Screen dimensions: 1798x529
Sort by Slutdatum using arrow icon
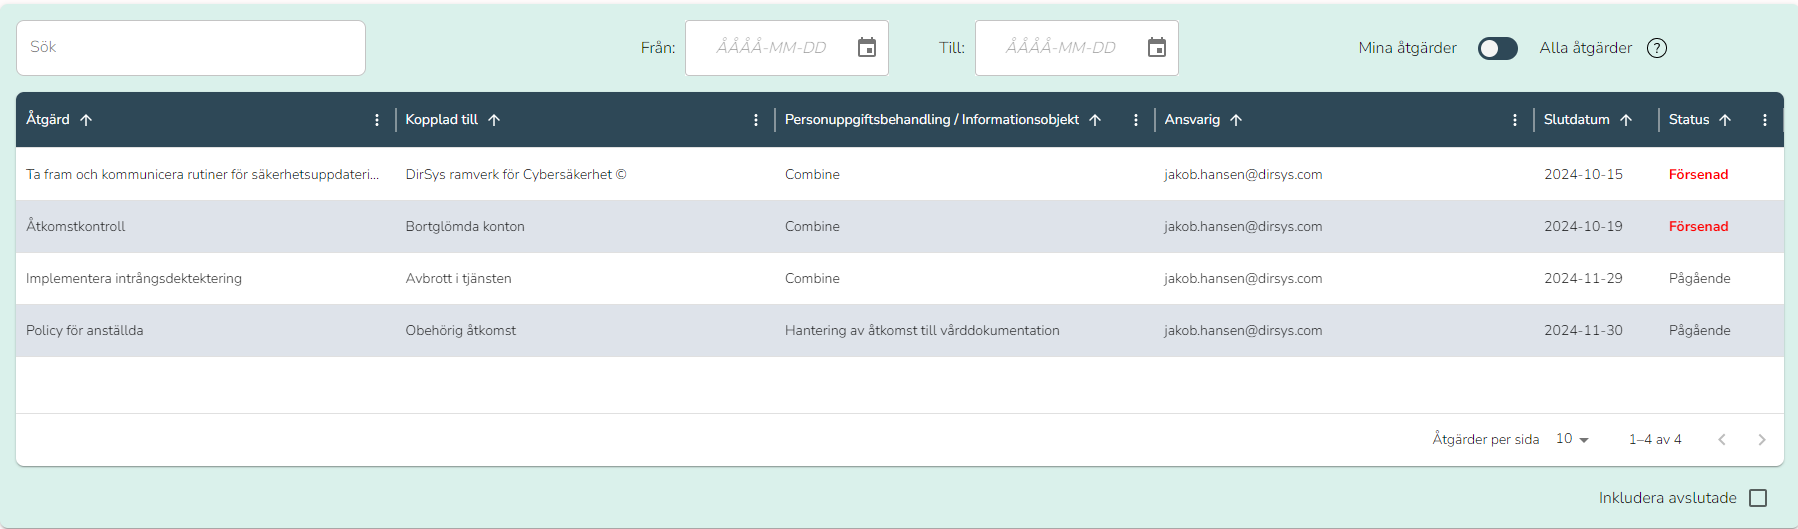[x=1626, y=120]
